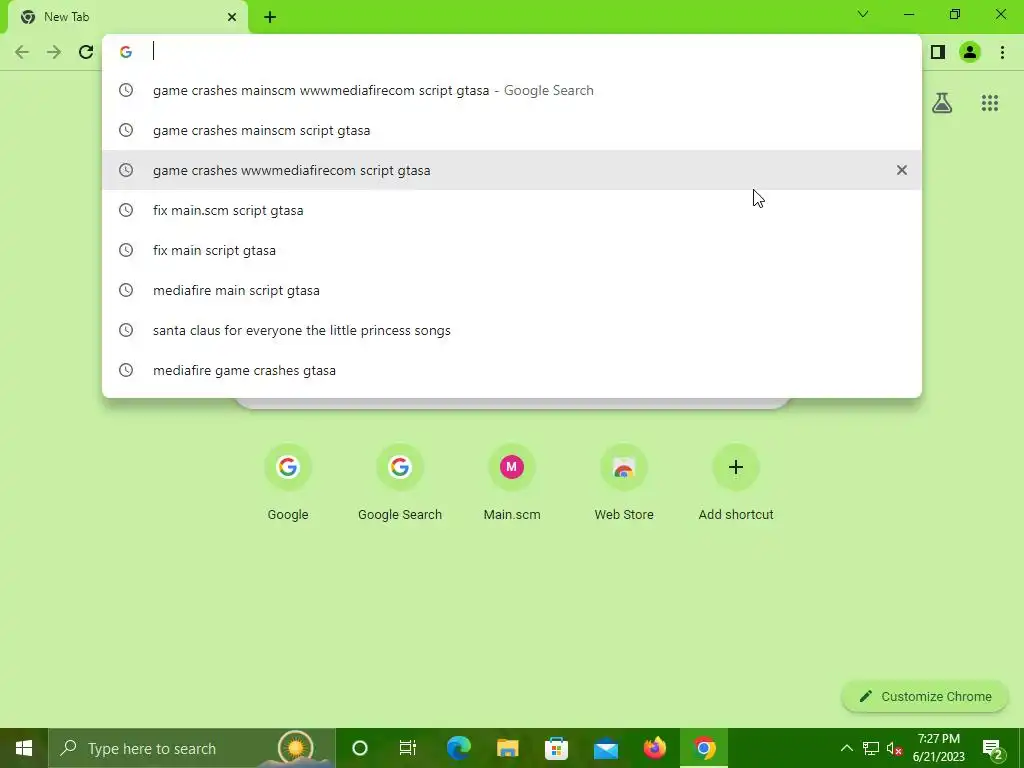Click the Customize Chrome button
Image resolution: width=1024 pixels, height=768 pixels.
pos(925,696)
